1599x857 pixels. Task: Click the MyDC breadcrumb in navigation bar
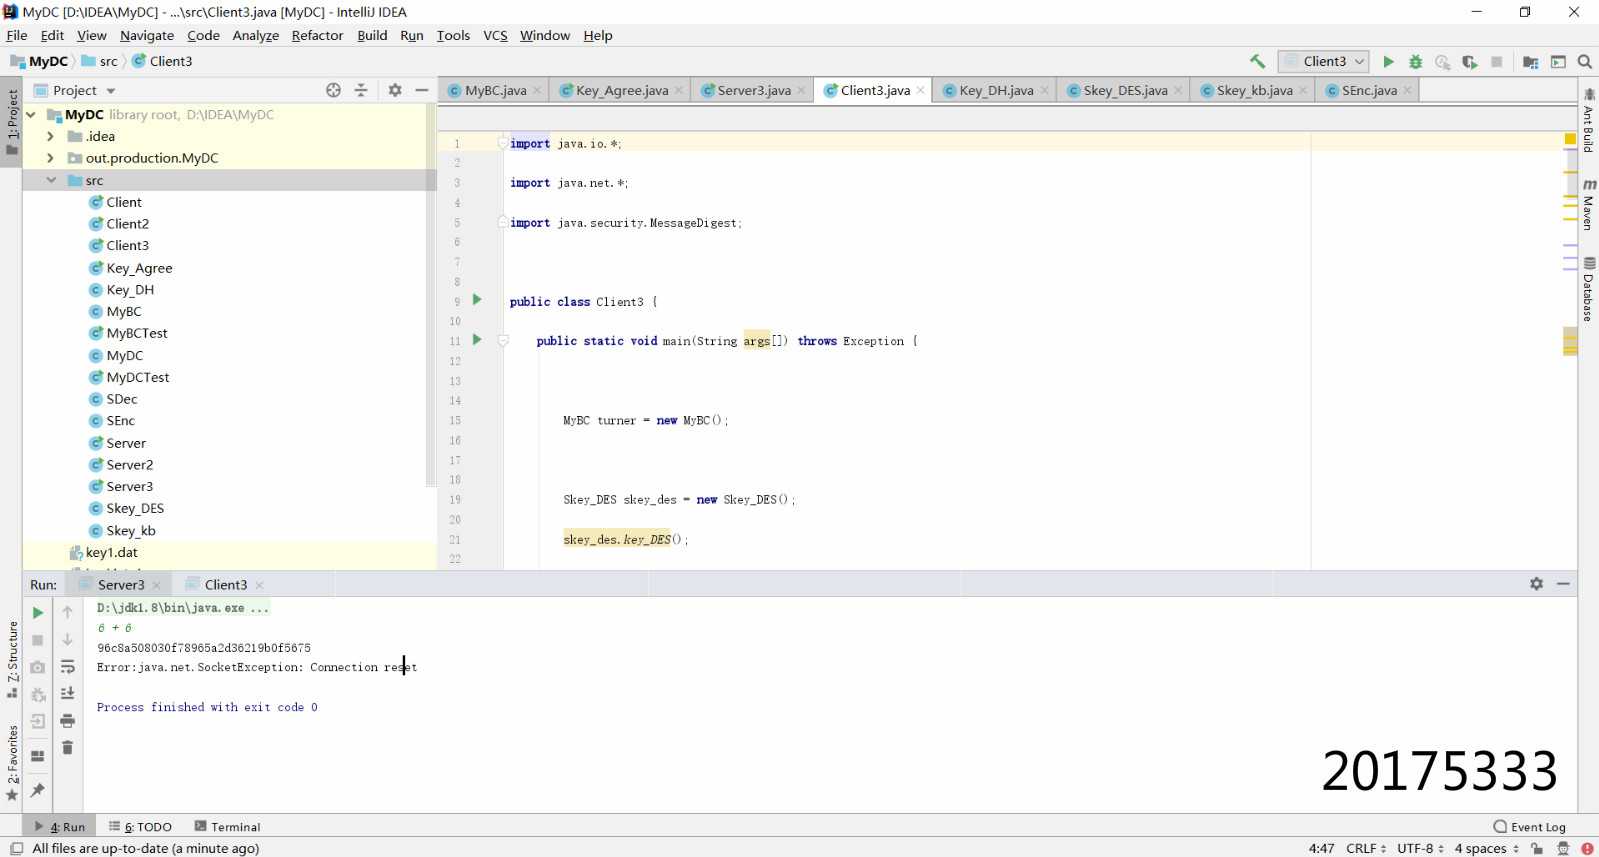pyautogui.click(x=40, y=61)
